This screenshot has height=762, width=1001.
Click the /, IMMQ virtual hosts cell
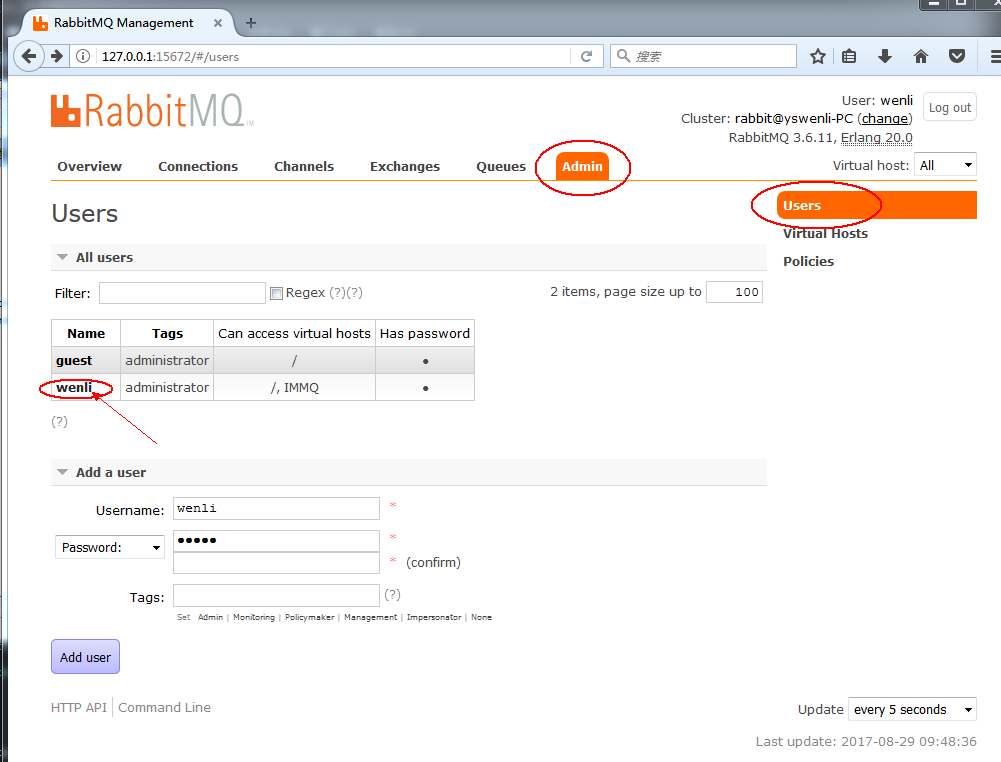[294, 387]
